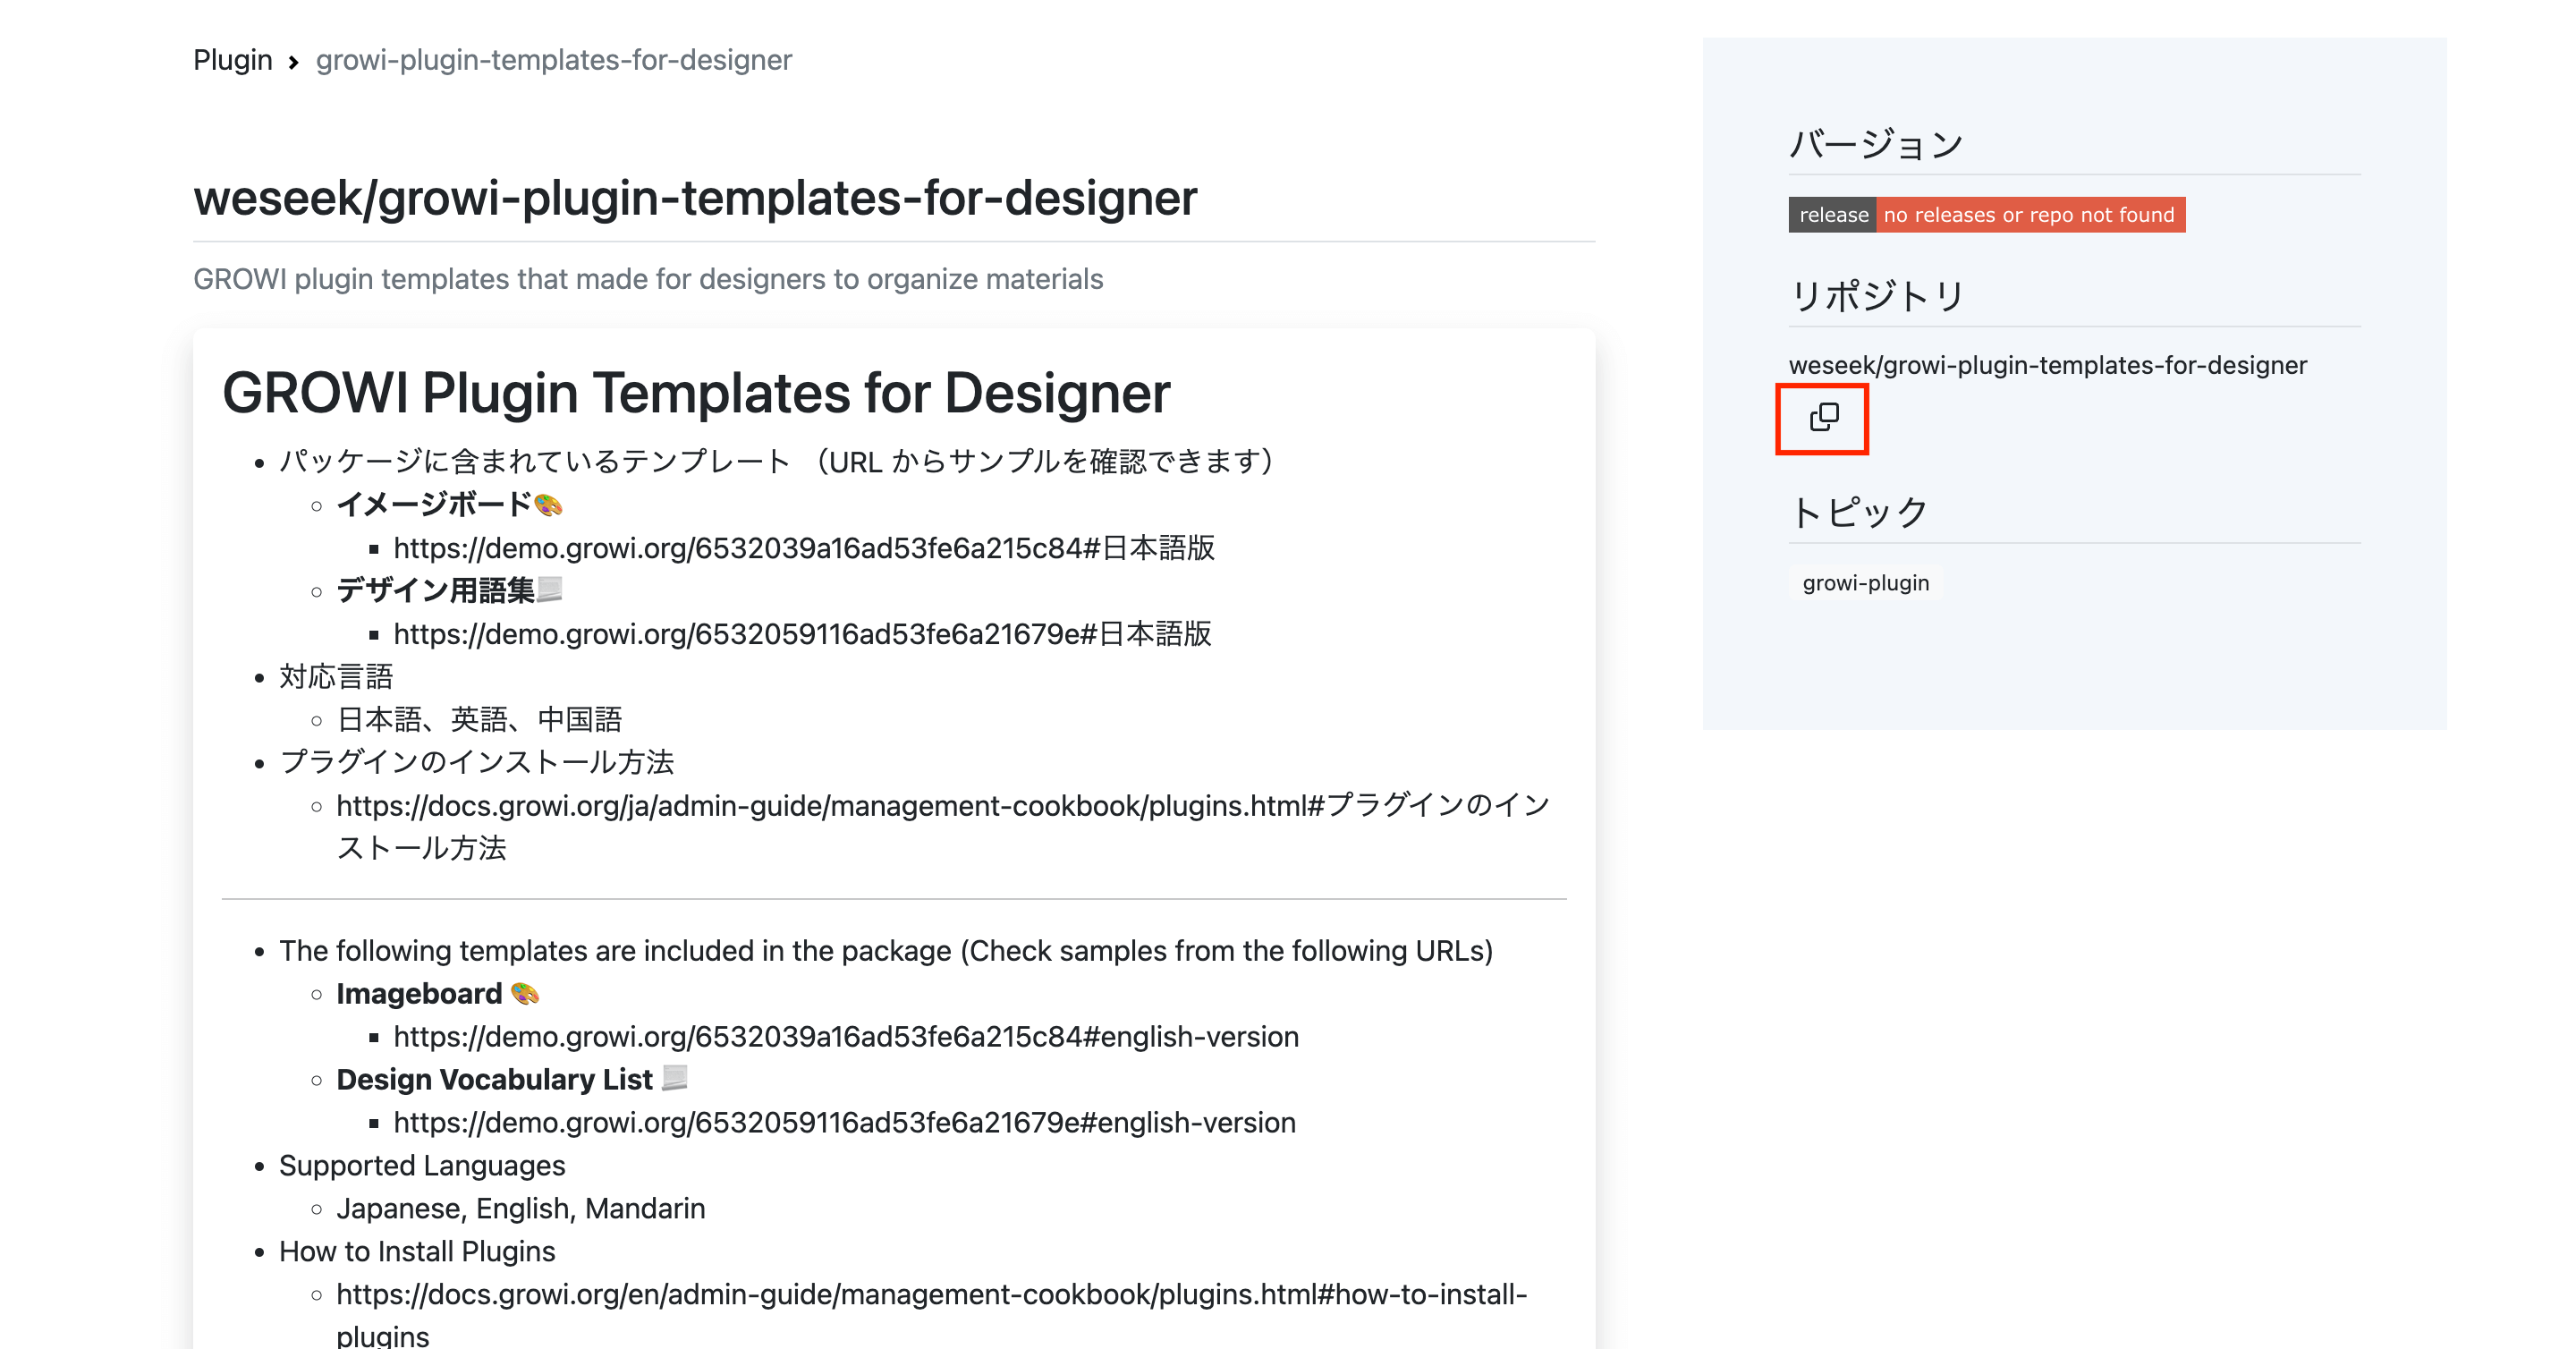
Task: Click the release status badge
Action: pos(1986,215)
